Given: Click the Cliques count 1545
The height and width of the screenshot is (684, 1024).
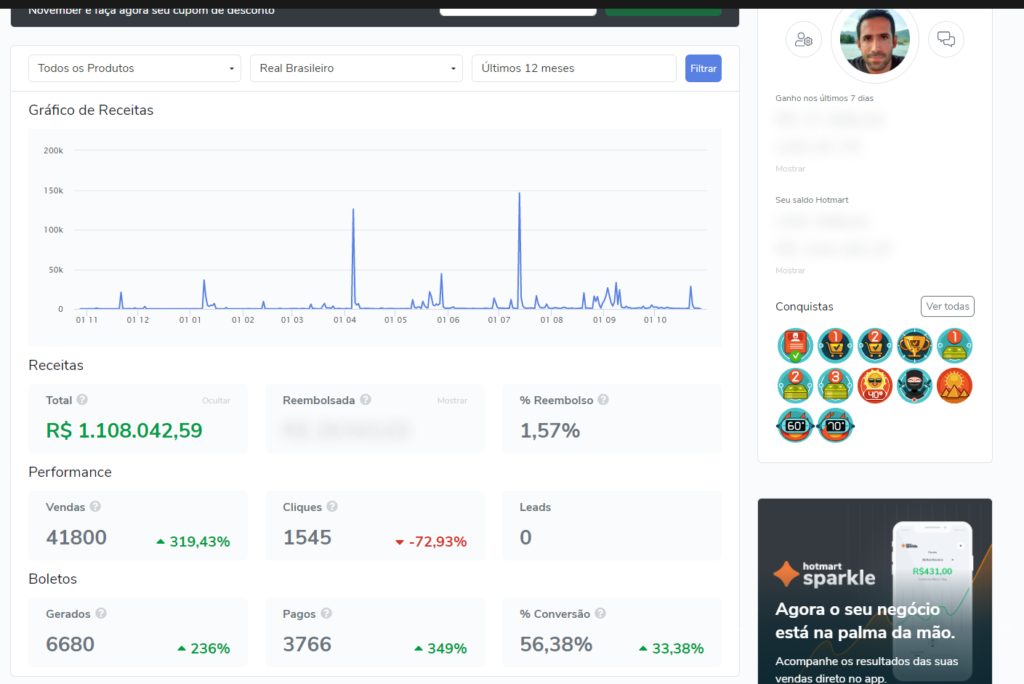Looking at the screenshot, I should [308, 537].
